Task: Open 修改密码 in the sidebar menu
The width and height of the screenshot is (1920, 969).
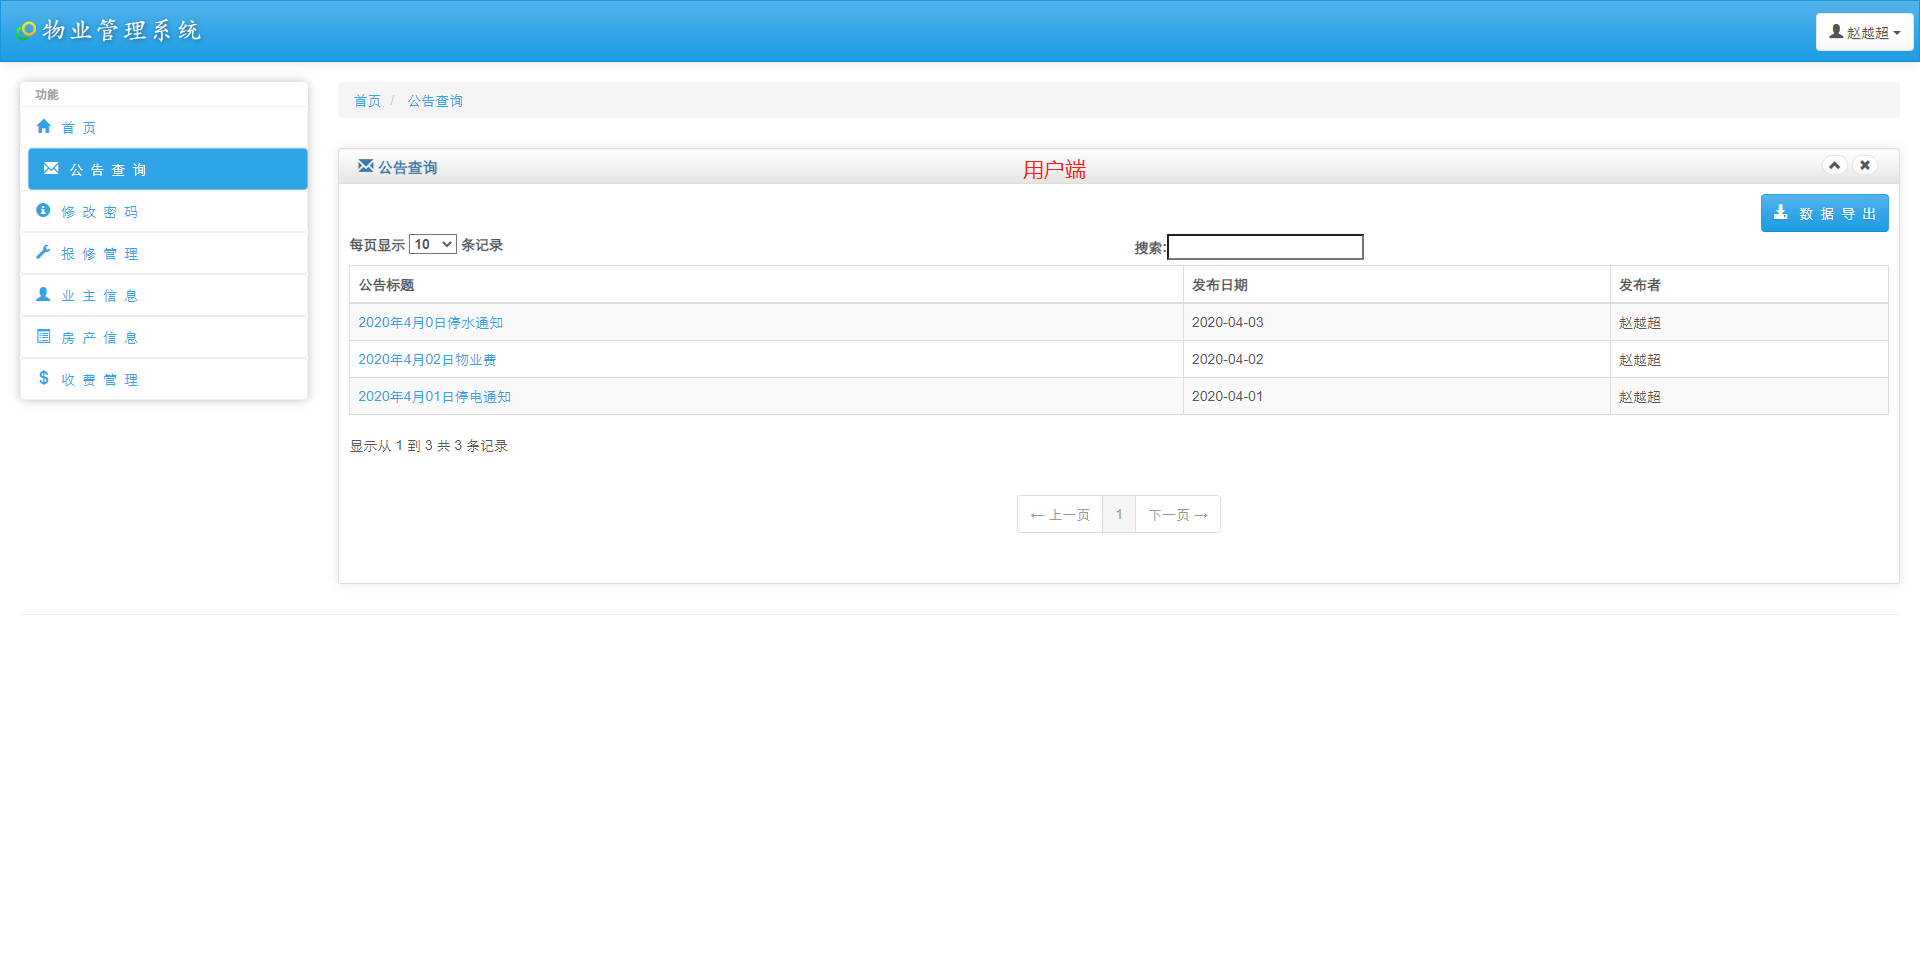Action: coord(164,211)
